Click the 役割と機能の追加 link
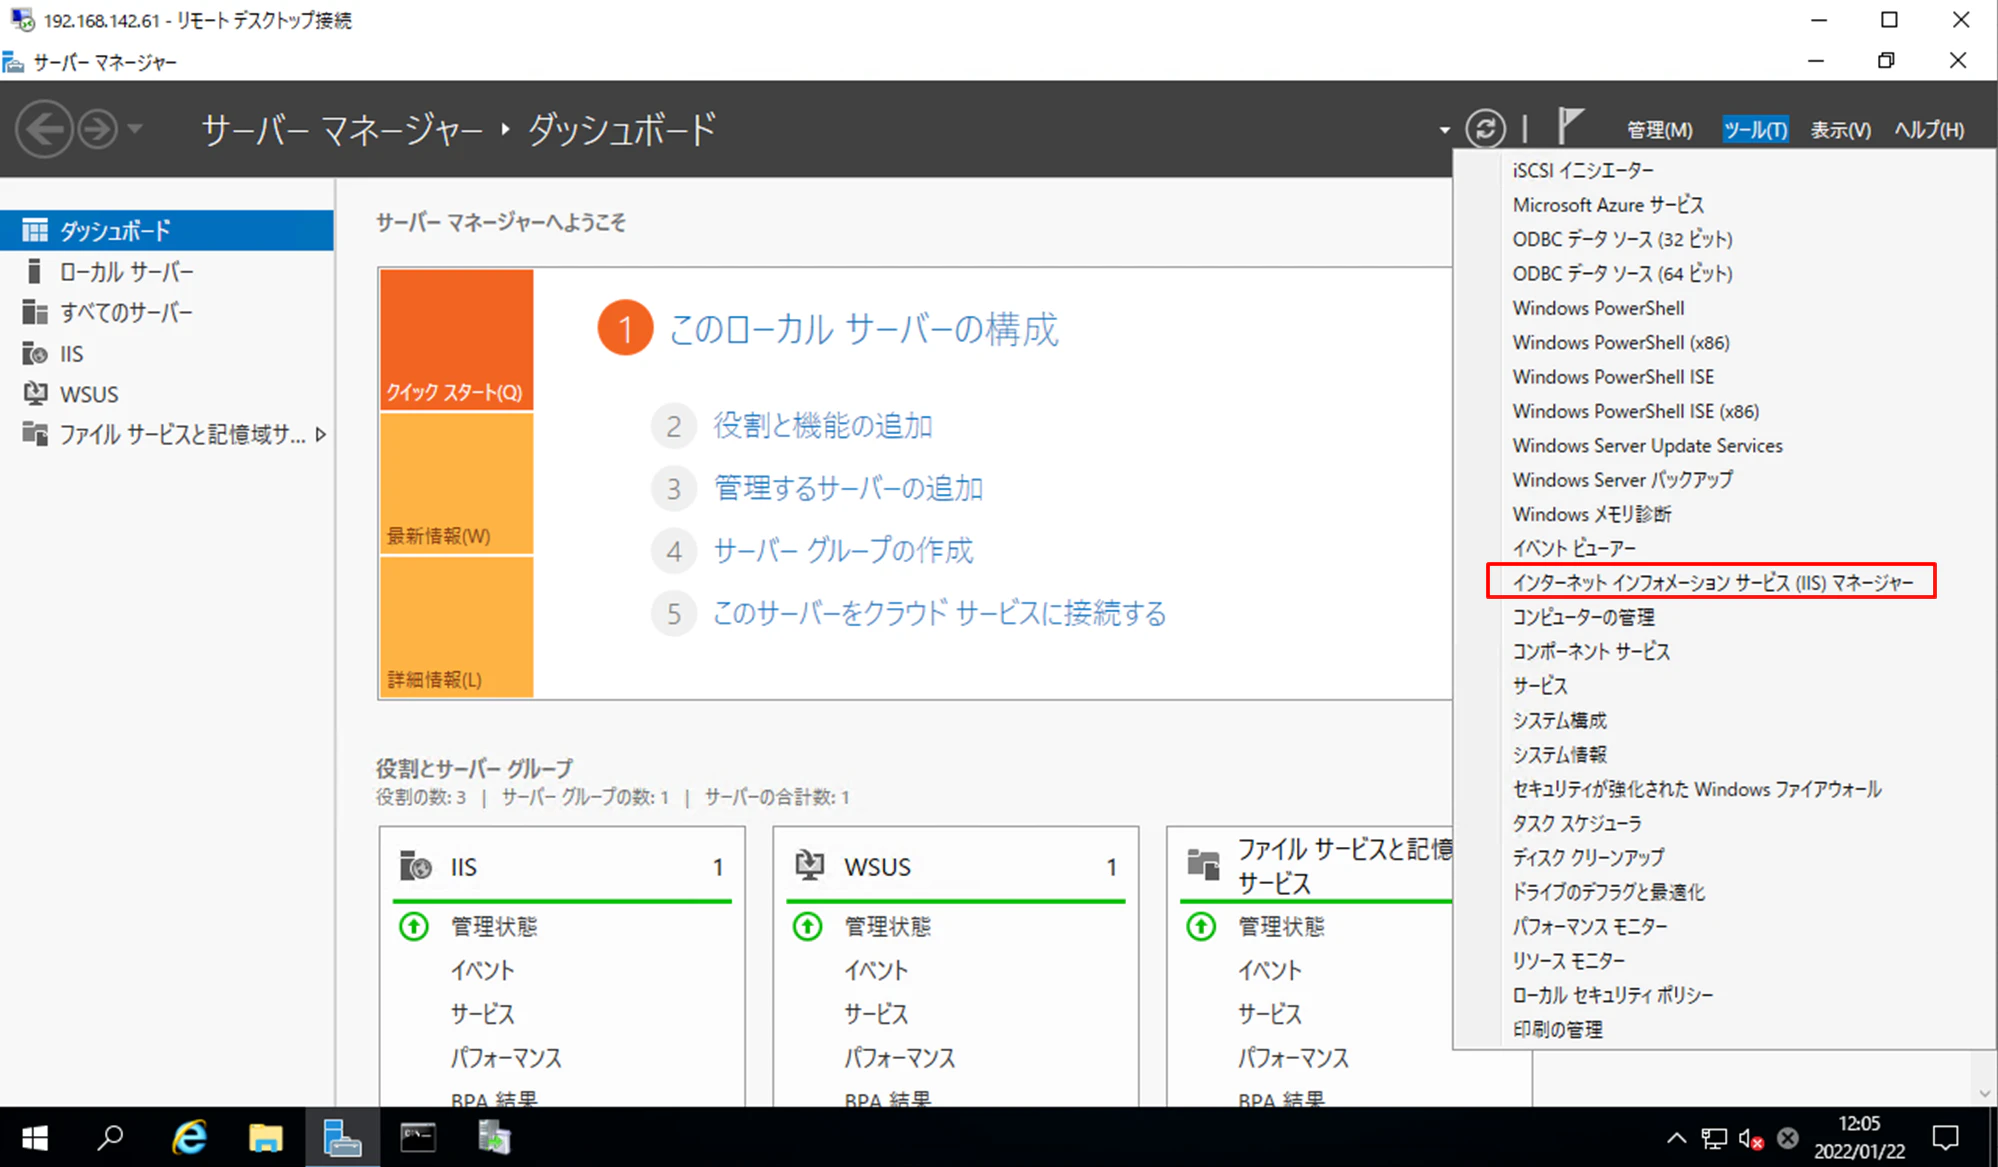 pos(822,426)
